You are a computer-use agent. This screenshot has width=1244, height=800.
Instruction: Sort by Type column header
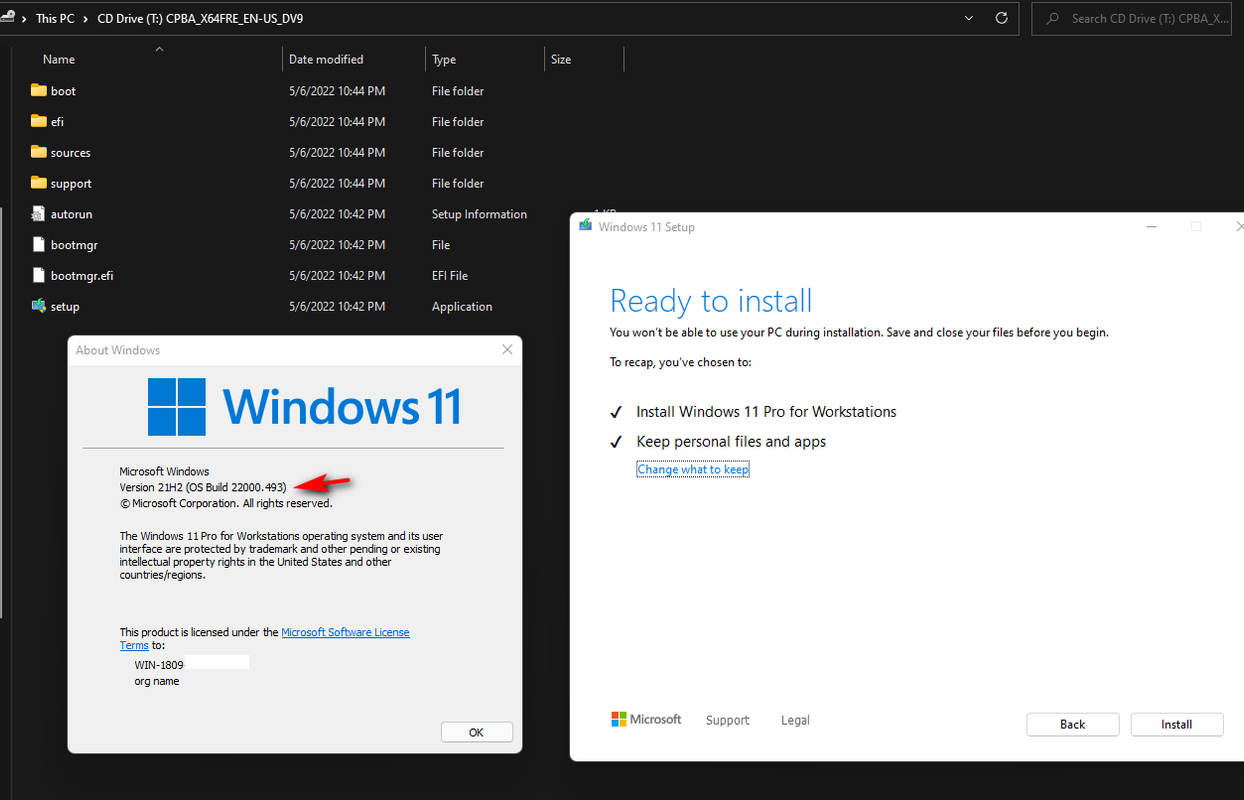pos(444,59)
